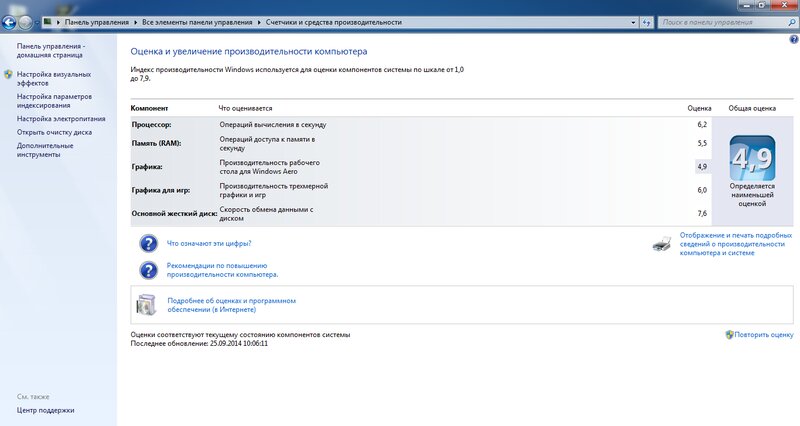Image resolution: width=800 pixels, height=426 pixels.
Task: Click the Back navigation arrow
Action: 9,22
